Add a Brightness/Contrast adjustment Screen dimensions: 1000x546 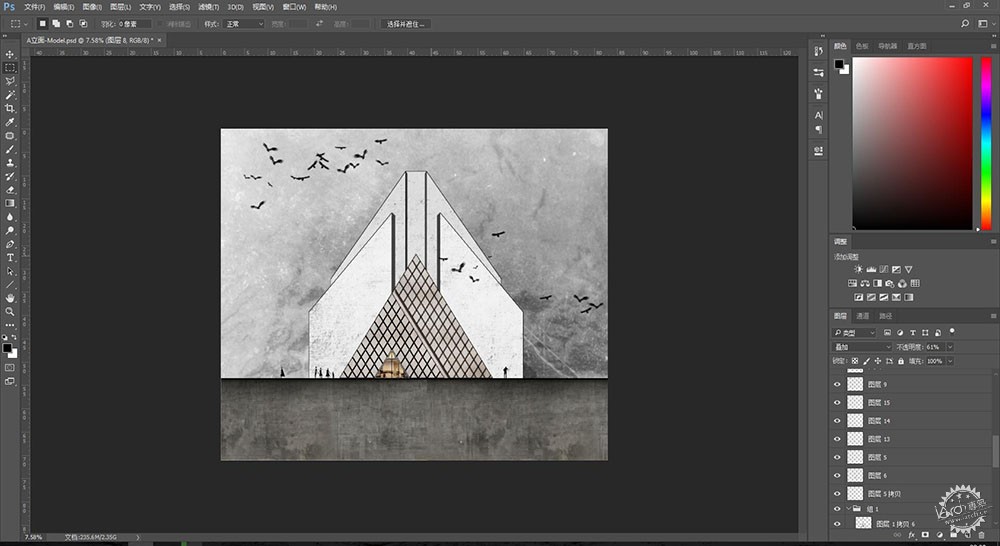858,269
